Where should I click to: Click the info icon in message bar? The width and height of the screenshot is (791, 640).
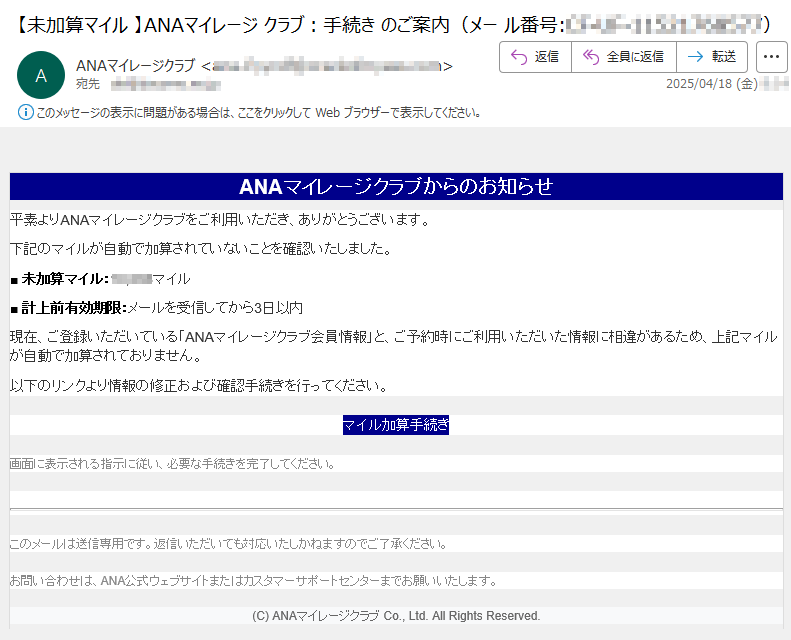pyautogui.click(x=26, y=112)
